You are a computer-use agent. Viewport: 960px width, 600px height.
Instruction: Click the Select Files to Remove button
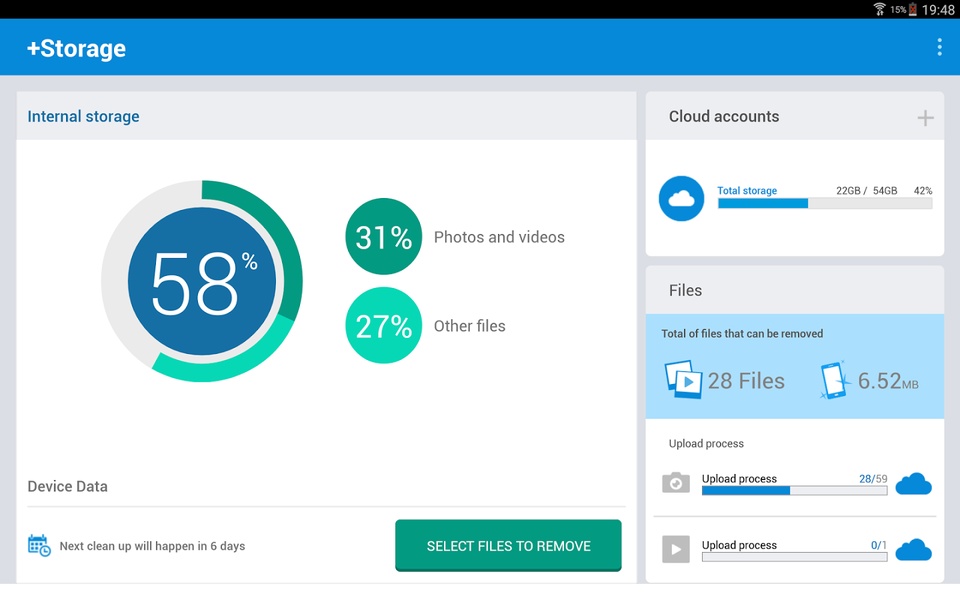508,546
